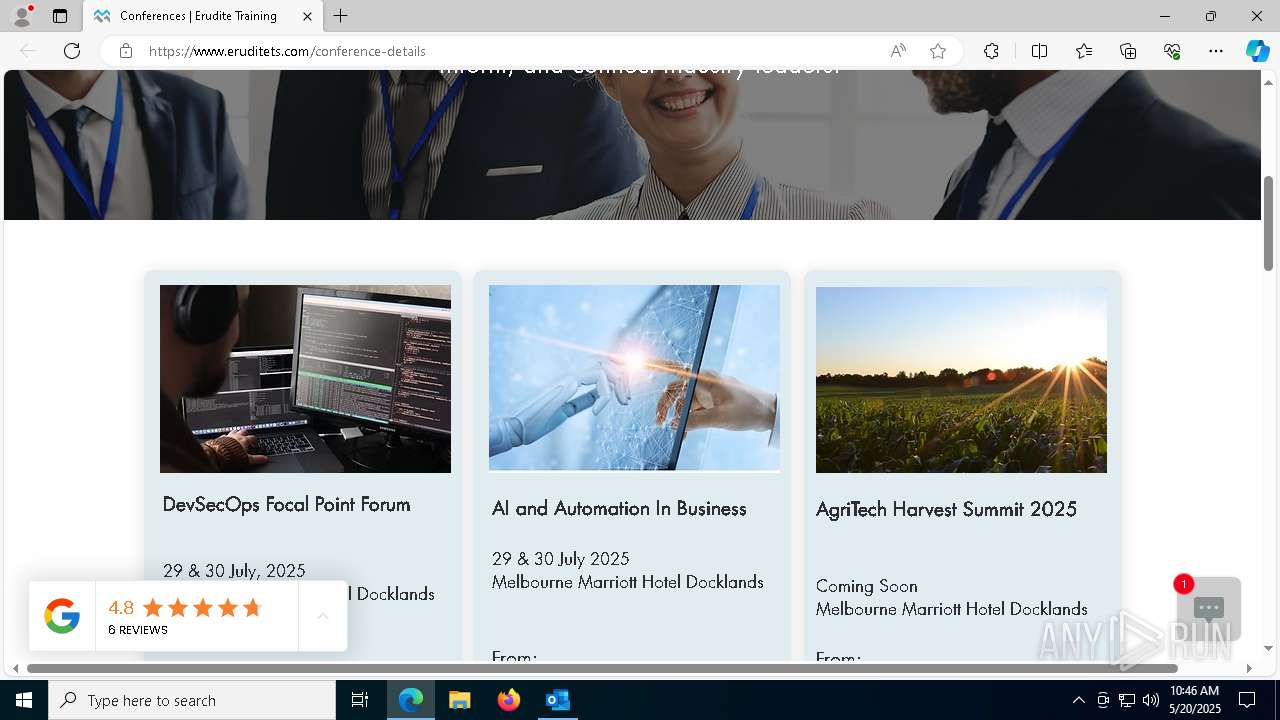Open Outlook from taskbar
This screenshot has height=720, width=1280.
click(557, 700)
